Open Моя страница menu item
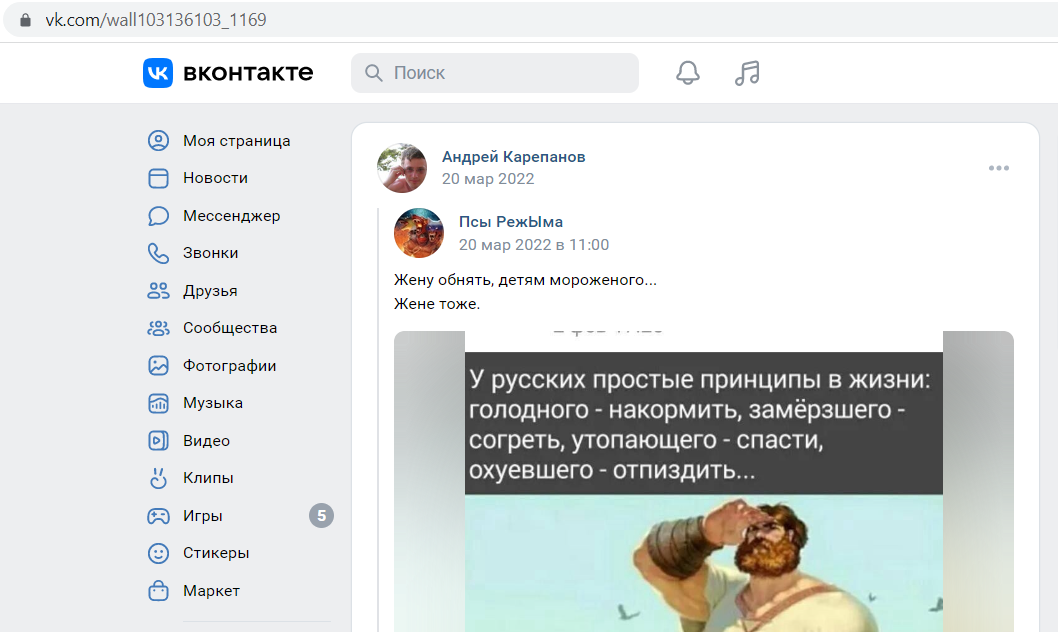Viewport: 1058px width, 632px height. pyautogui.click(x=236, y=140)
